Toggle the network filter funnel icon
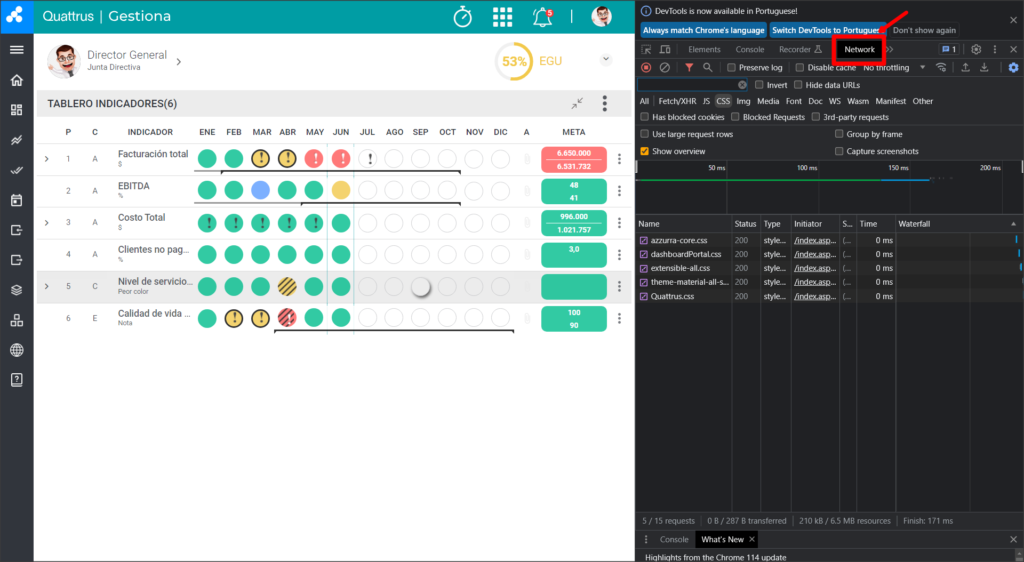This screenshot has width=1024, height=562. click(689, 67)
